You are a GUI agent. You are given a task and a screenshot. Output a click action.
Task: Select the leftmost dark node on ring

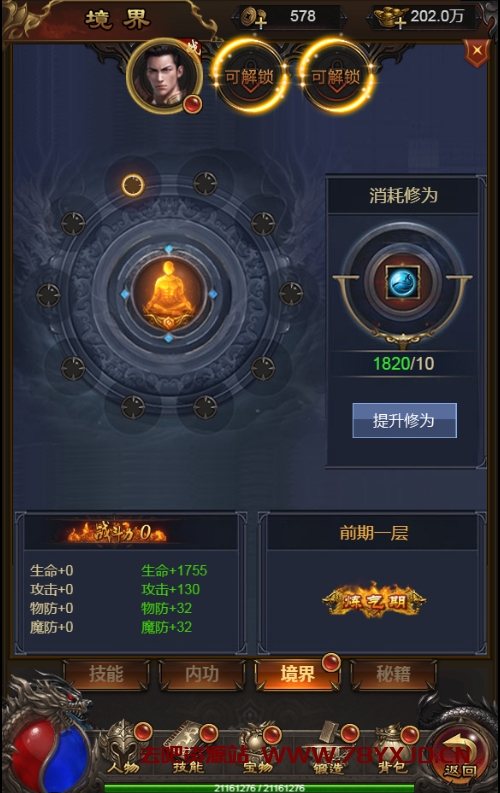tap(48, 295)
